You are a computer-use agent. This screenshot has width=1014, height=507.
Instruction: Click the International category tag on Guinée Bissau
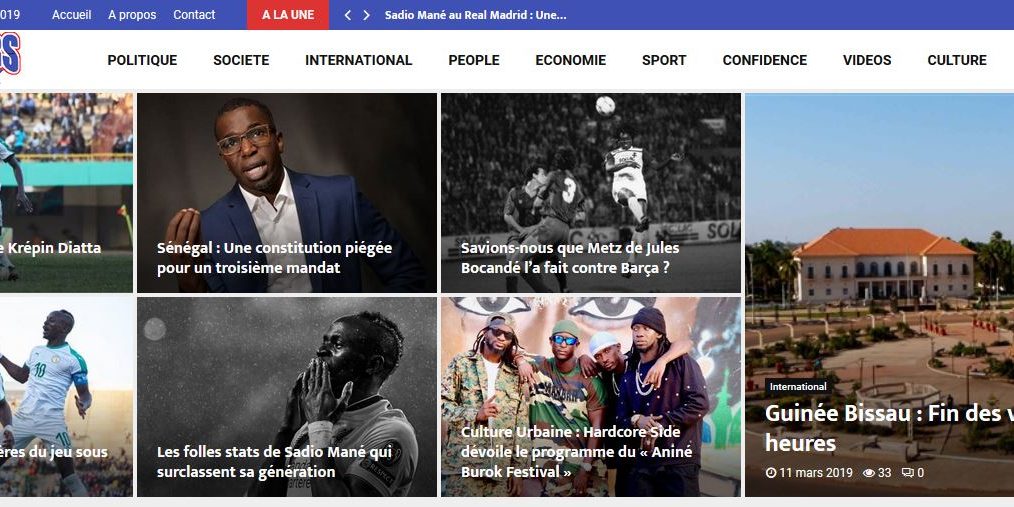pyautogui.click(x=798, y=386)
